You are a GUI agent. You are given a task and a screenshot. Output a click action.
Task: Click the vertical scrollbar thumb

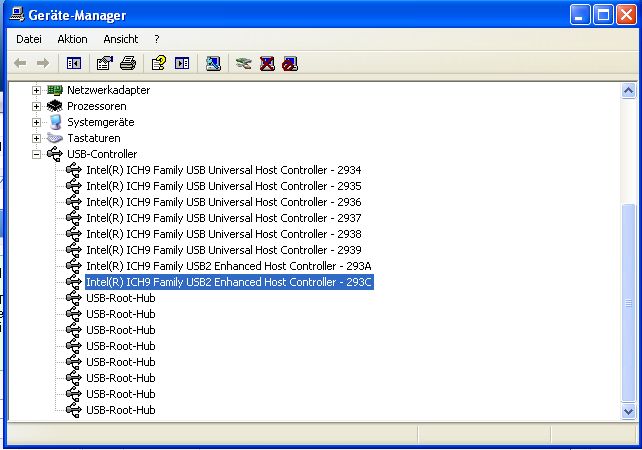coord(628,303)
